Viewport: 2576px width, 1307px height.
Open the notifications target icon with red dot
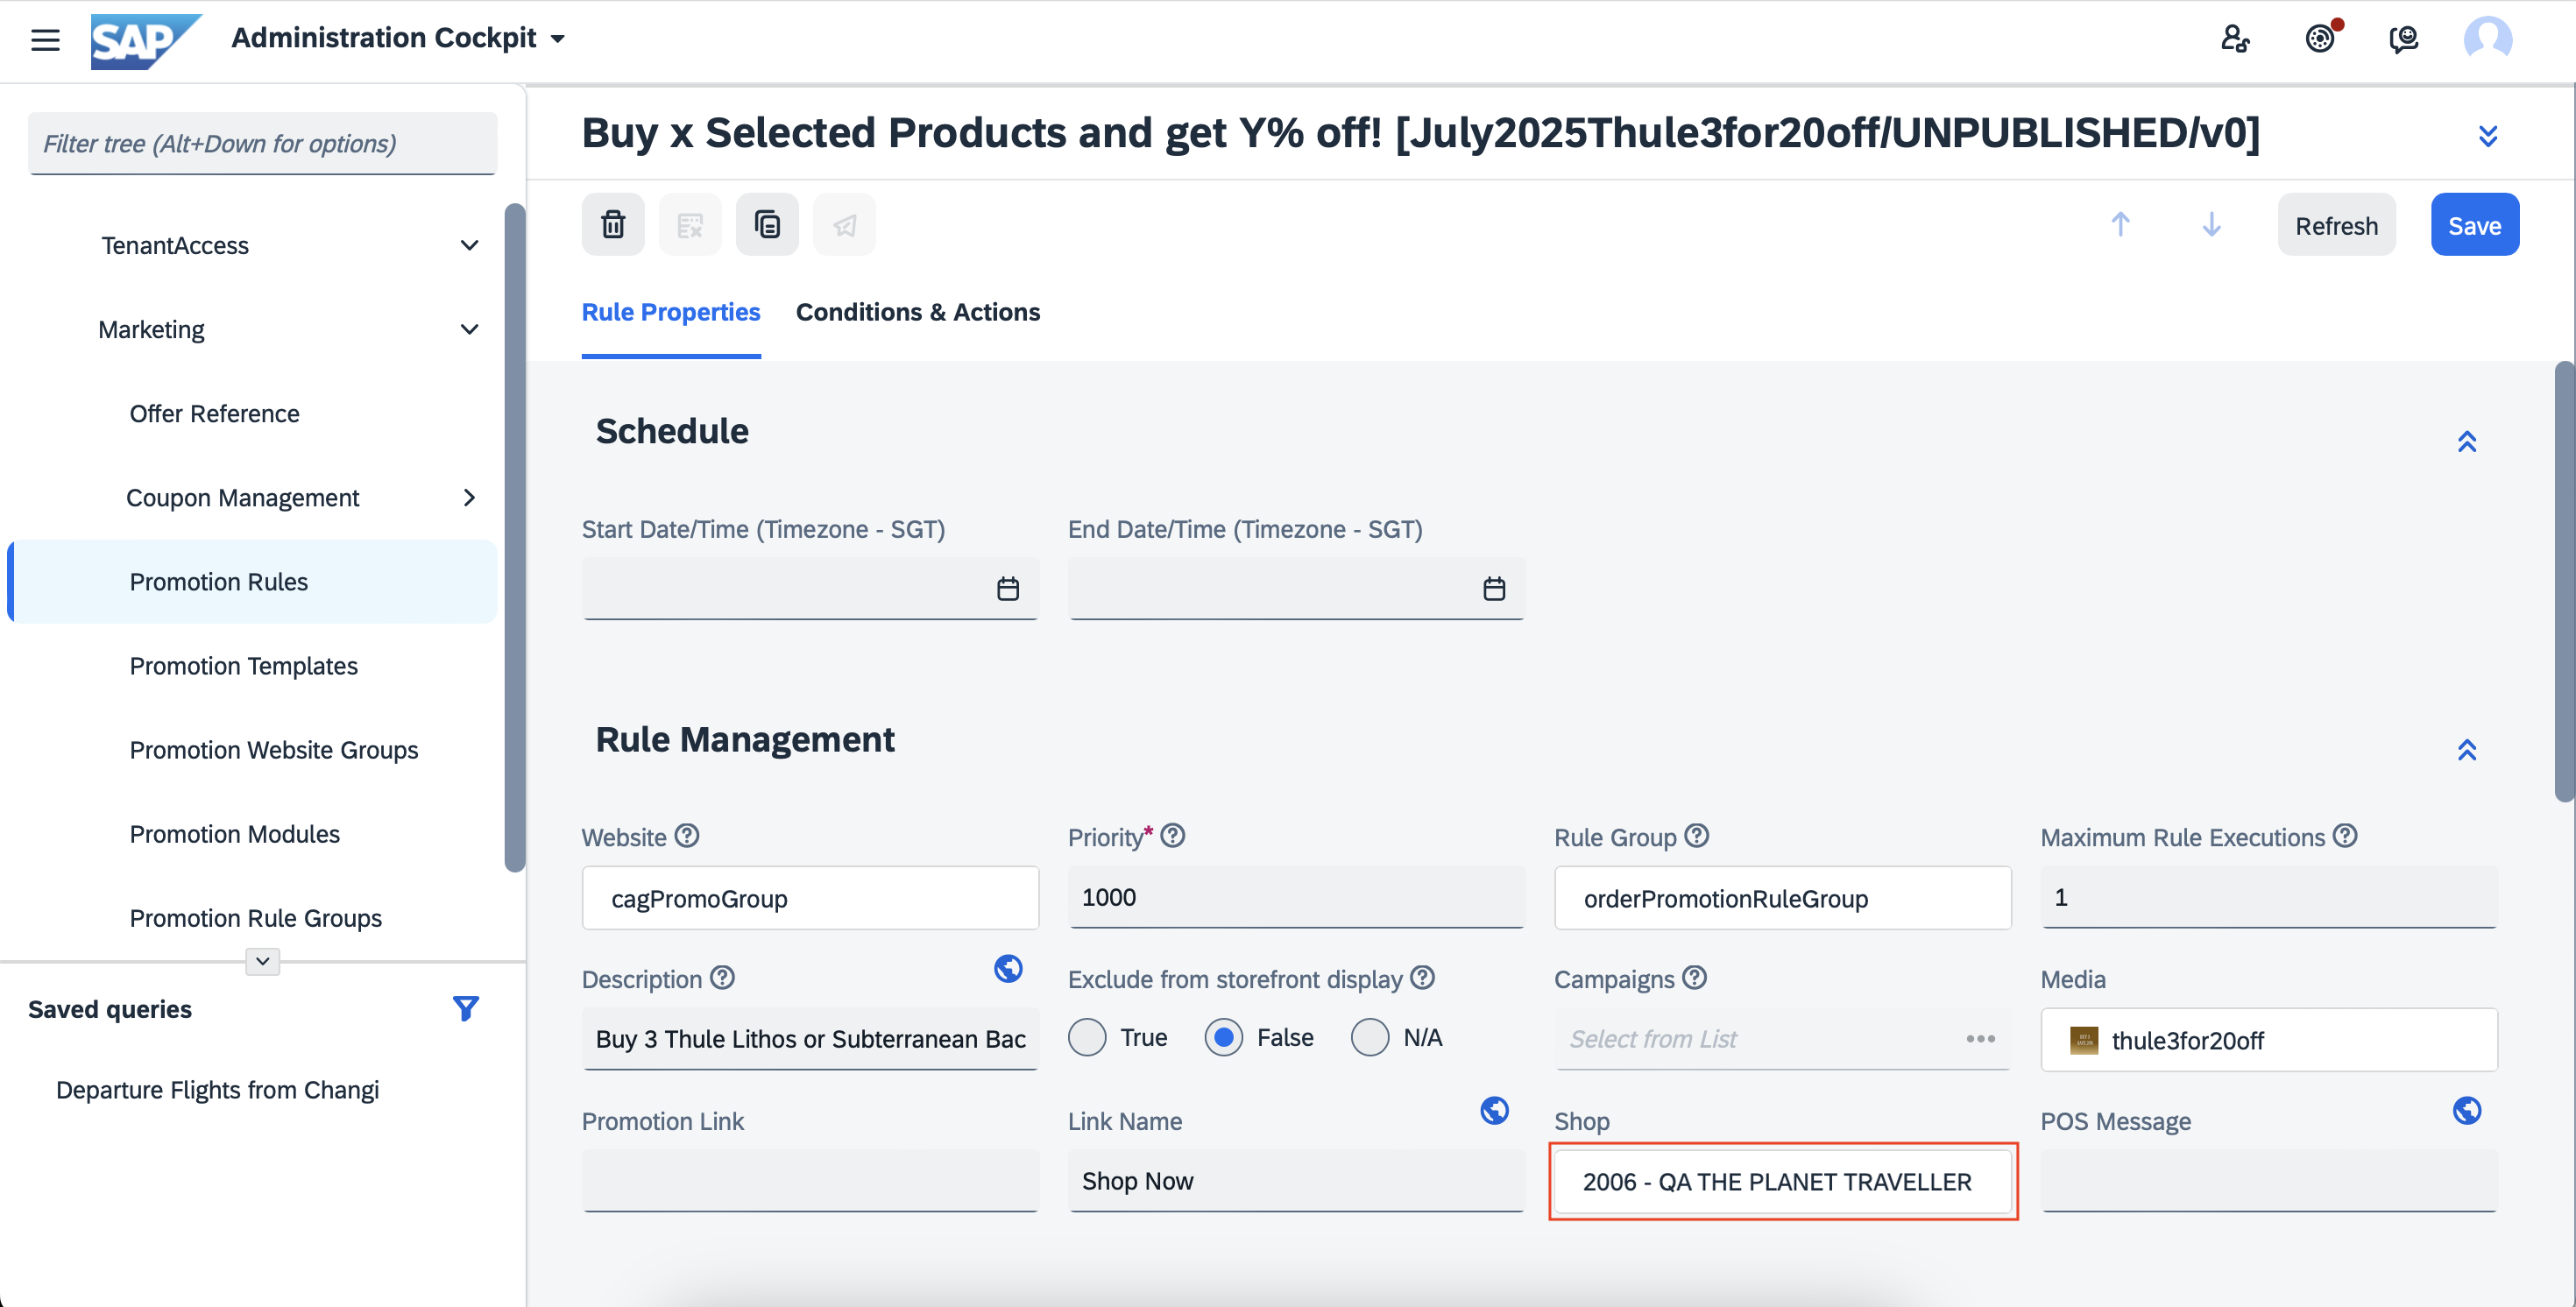2320,39
